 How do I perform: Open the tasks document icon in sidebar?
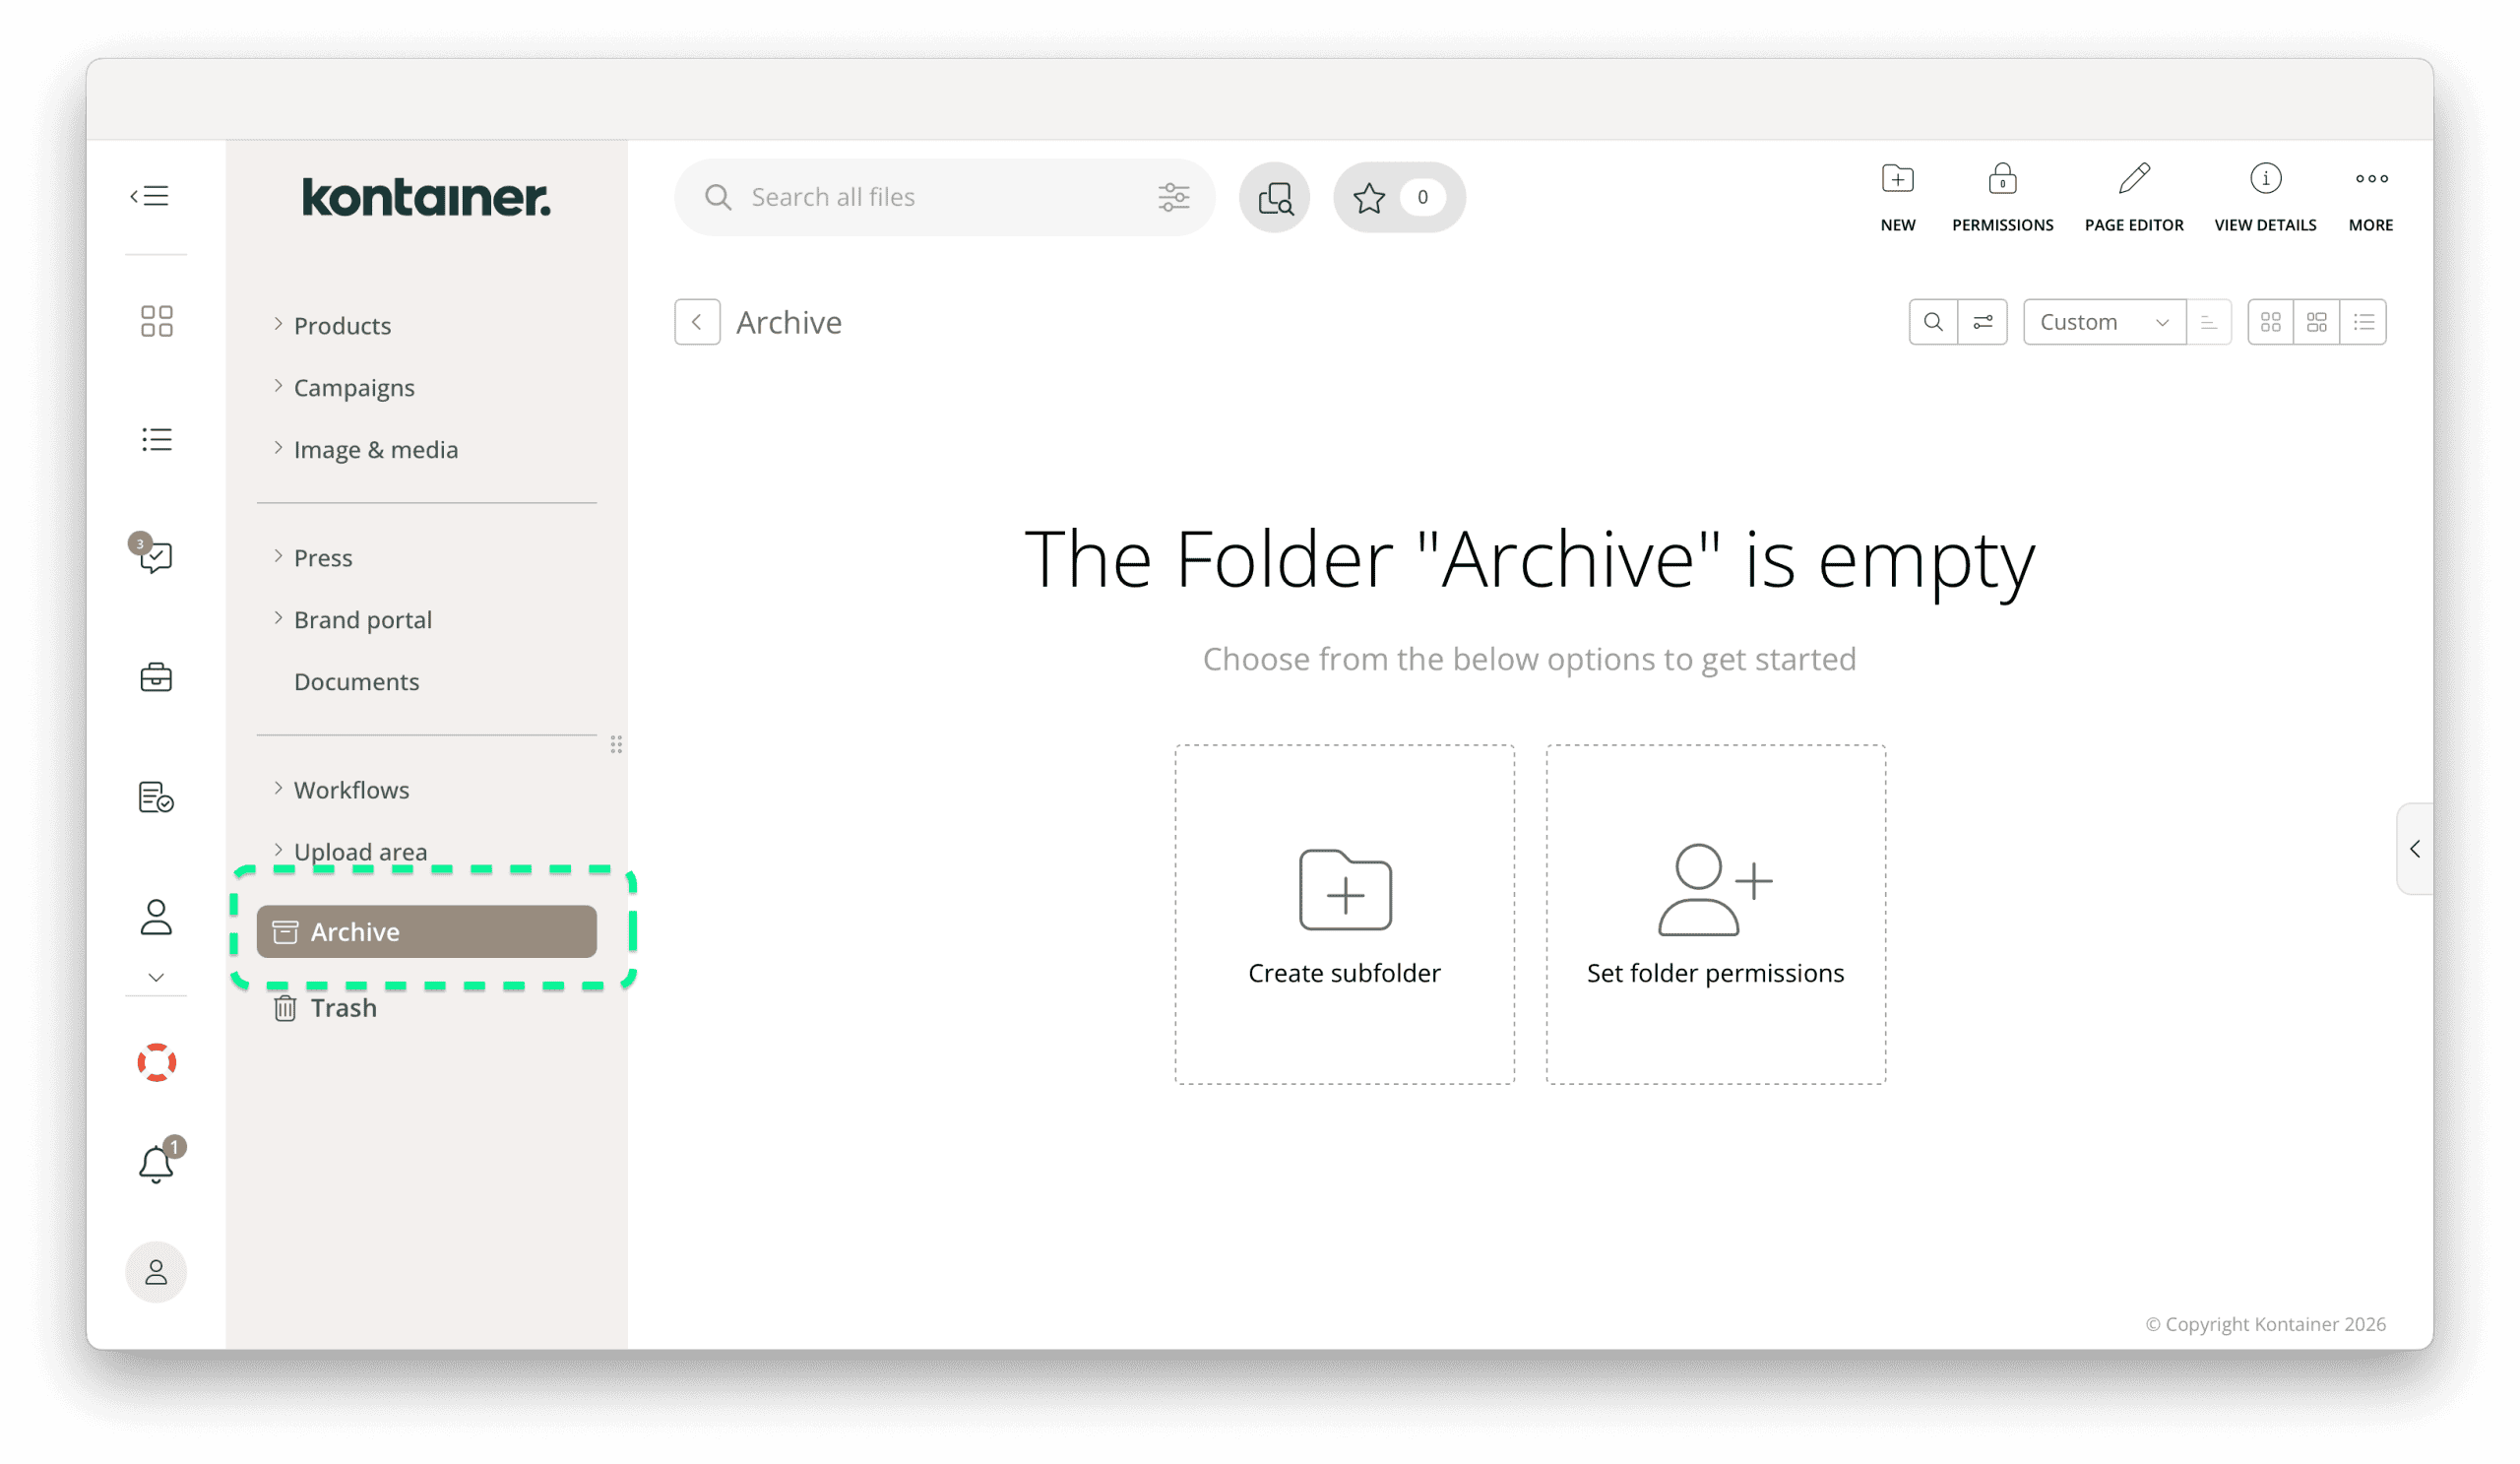tap(156, 796)
